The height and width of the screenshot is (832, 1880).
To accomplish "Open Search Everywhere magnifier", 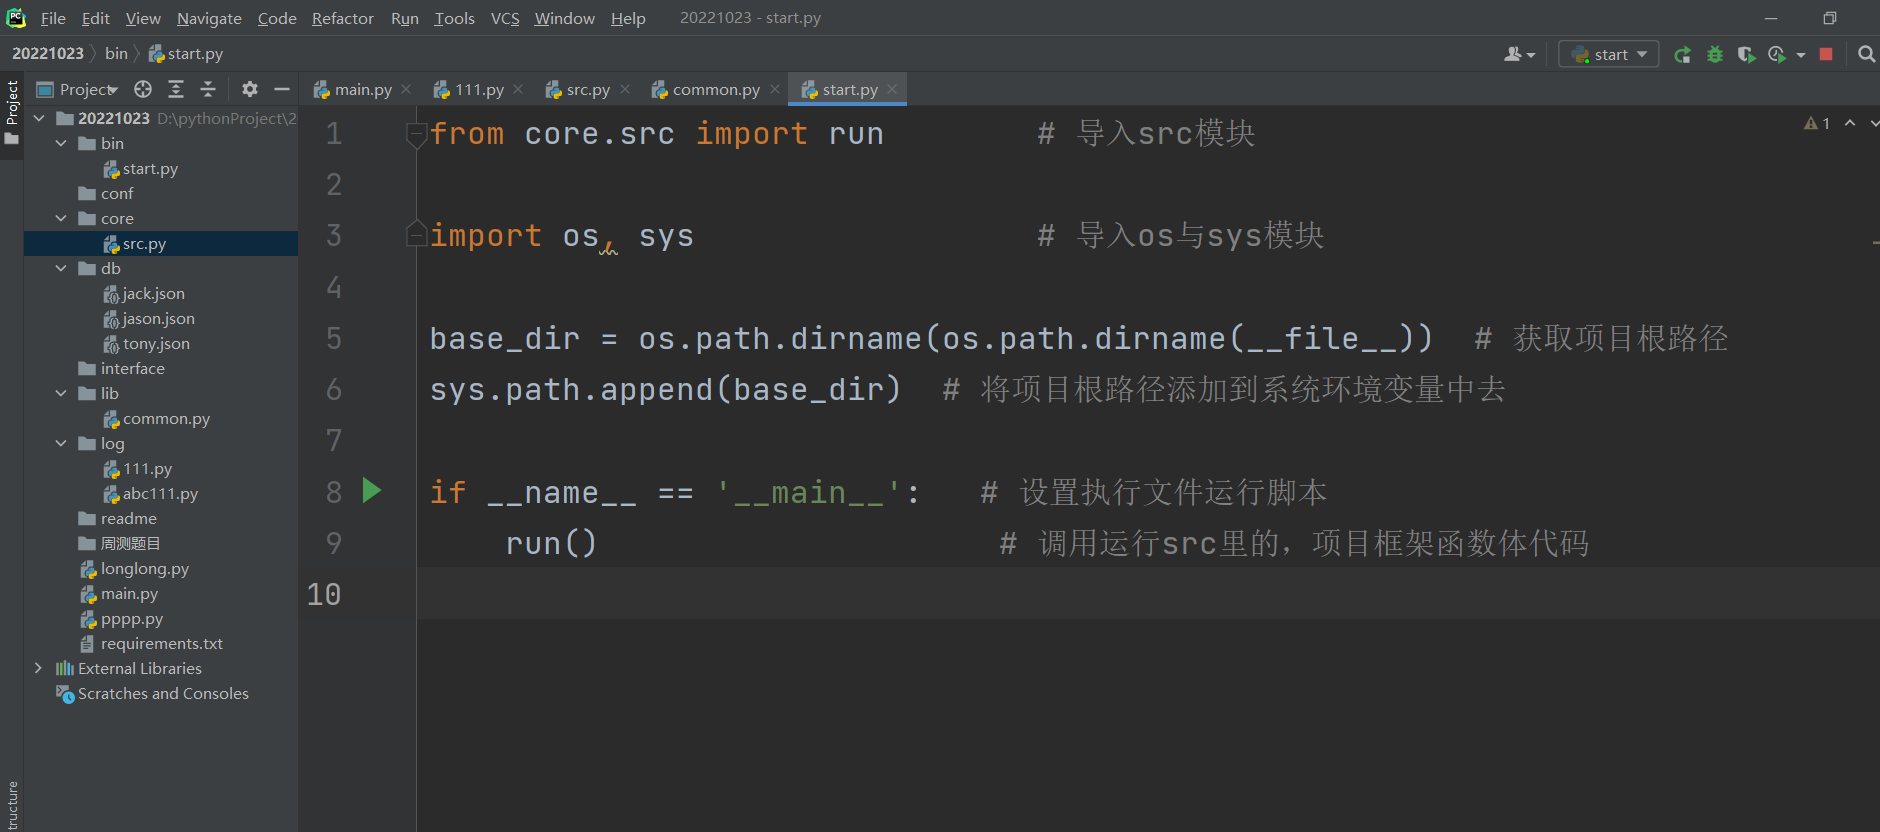I will coord(1866,55).
